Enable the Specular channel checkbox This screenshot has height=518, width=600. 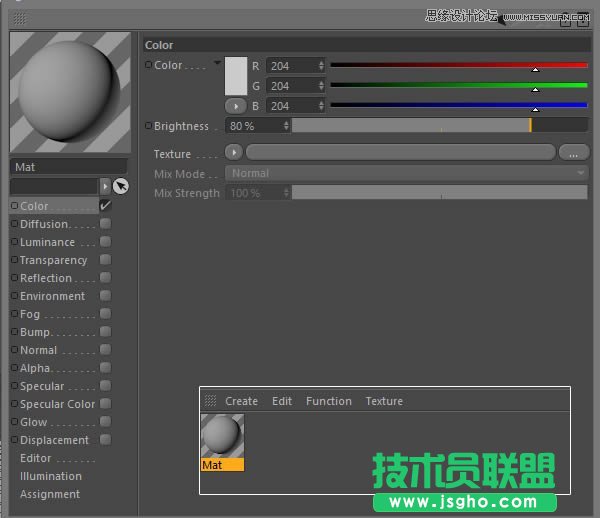105,385
